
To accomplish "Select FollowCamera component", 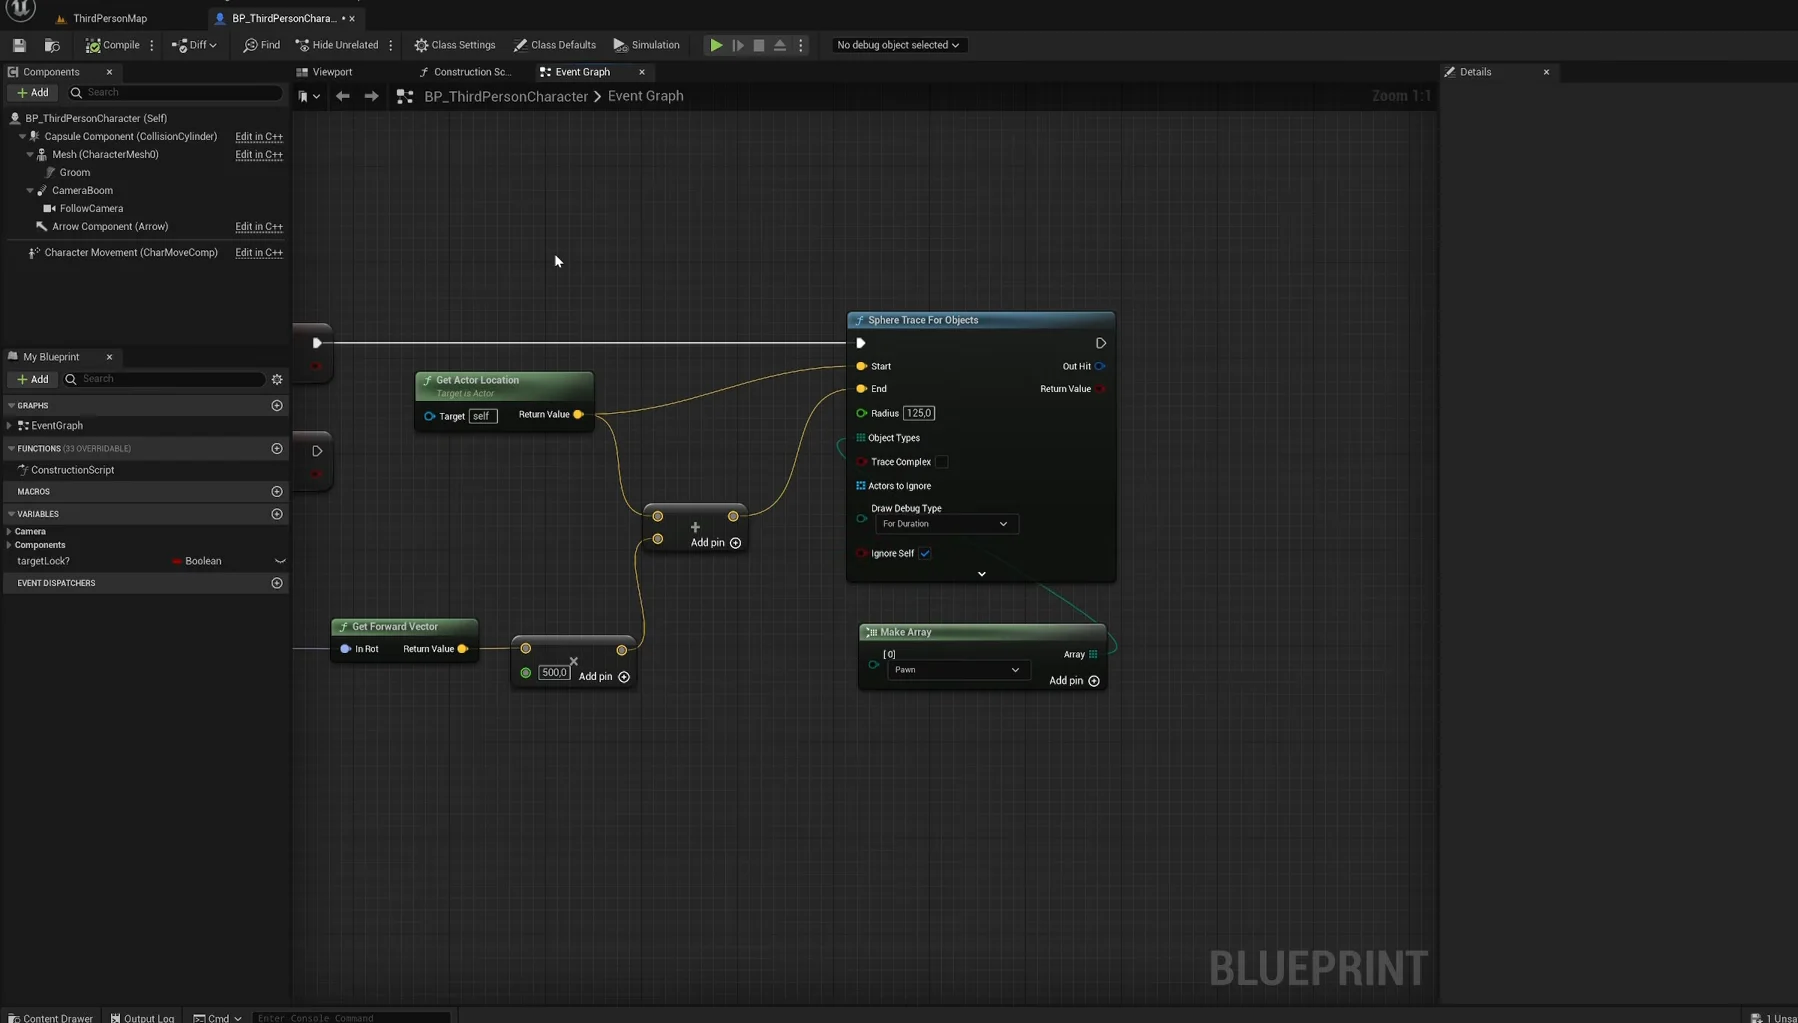I will (x=91, y=208).
